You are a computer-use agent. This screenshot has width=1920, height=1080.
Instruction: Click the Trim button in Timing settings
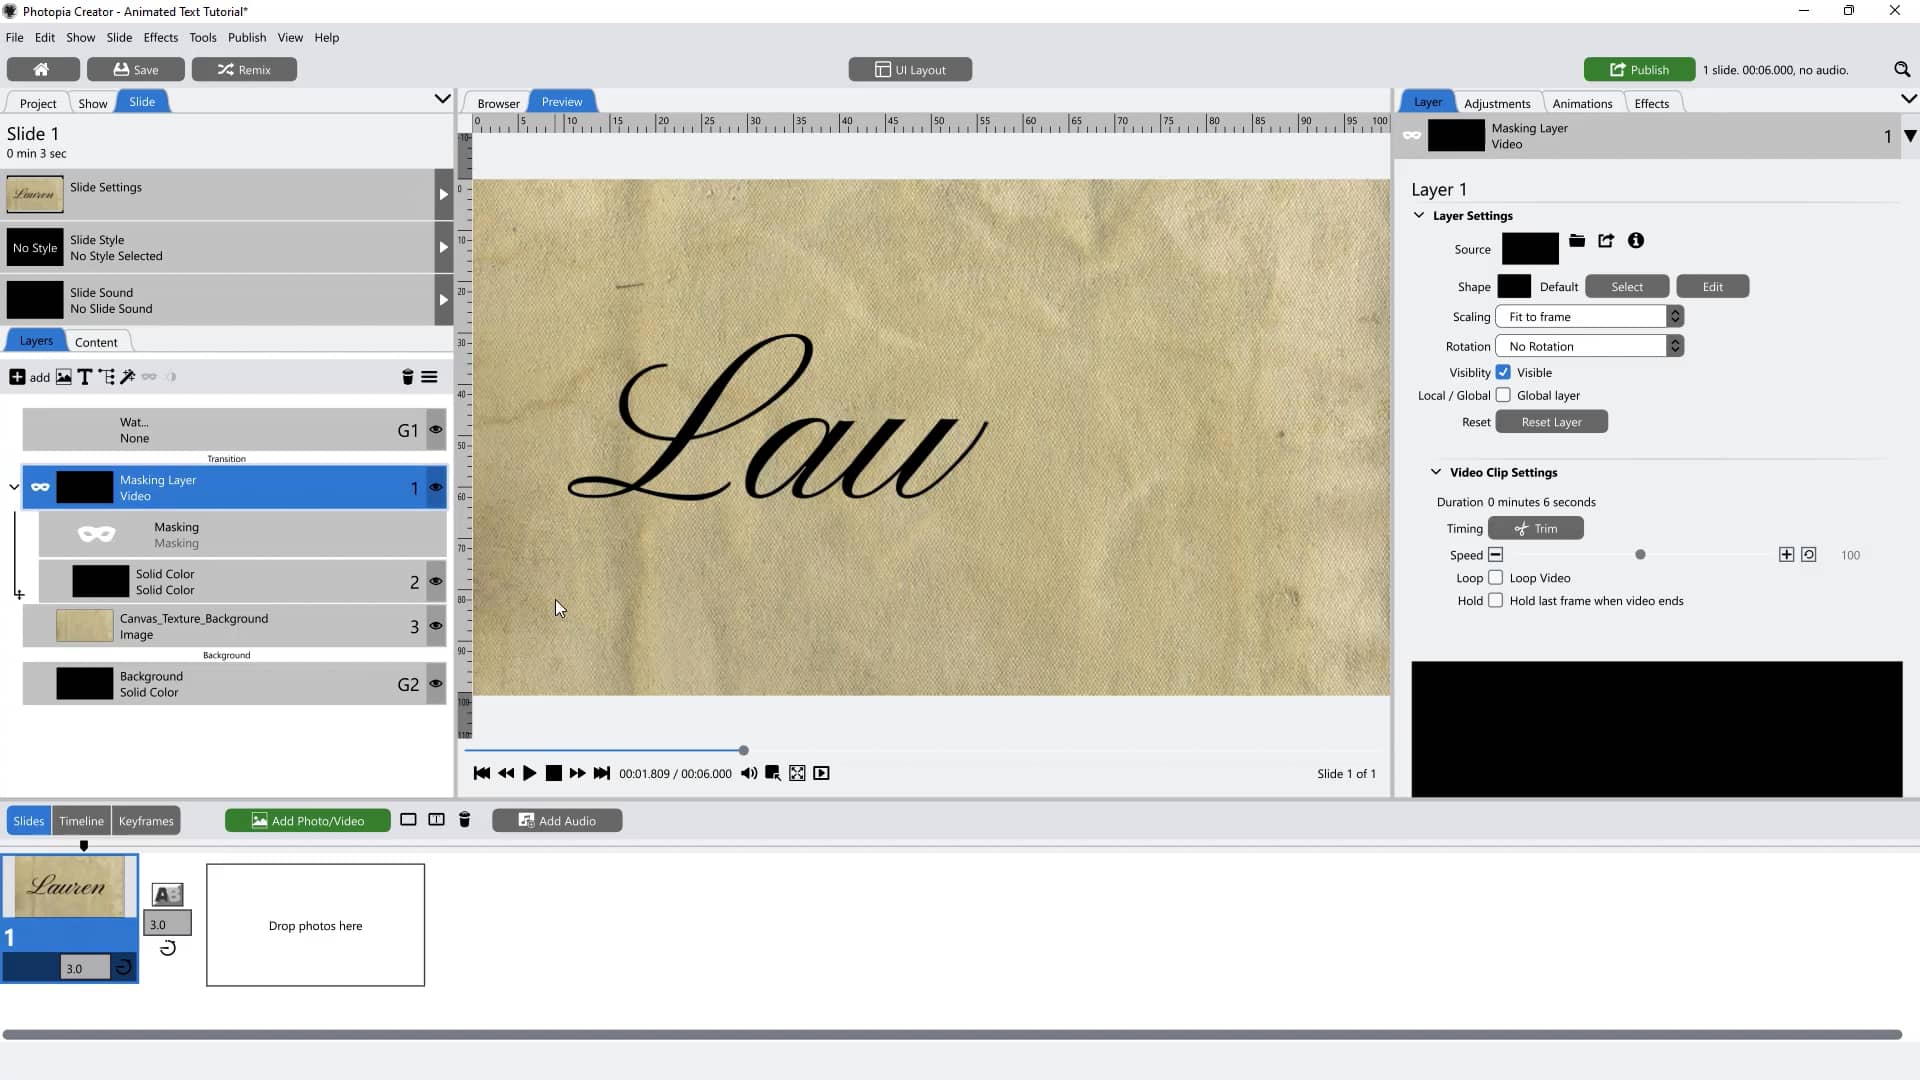click(1535, 528)
